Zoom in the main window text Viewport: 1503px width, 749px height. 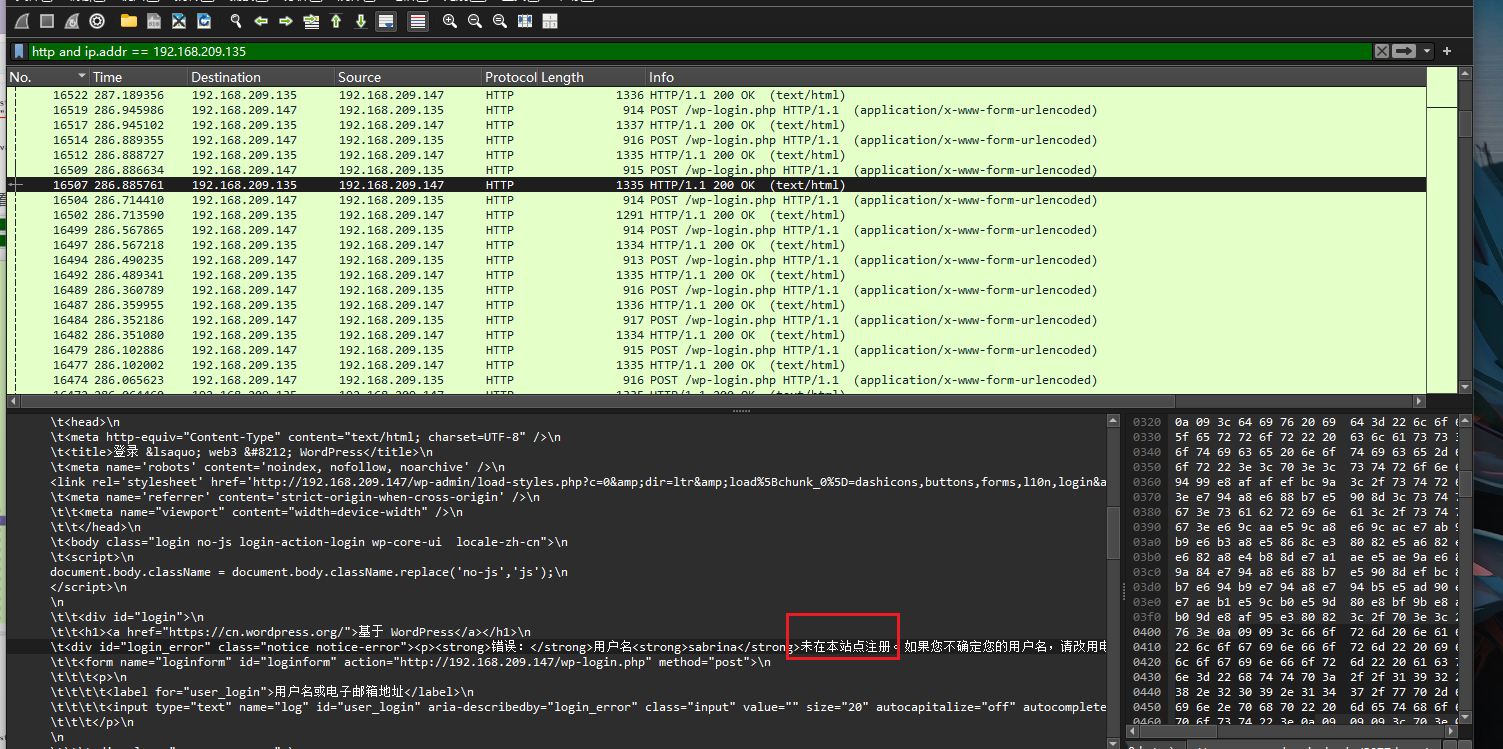(450, 21)
